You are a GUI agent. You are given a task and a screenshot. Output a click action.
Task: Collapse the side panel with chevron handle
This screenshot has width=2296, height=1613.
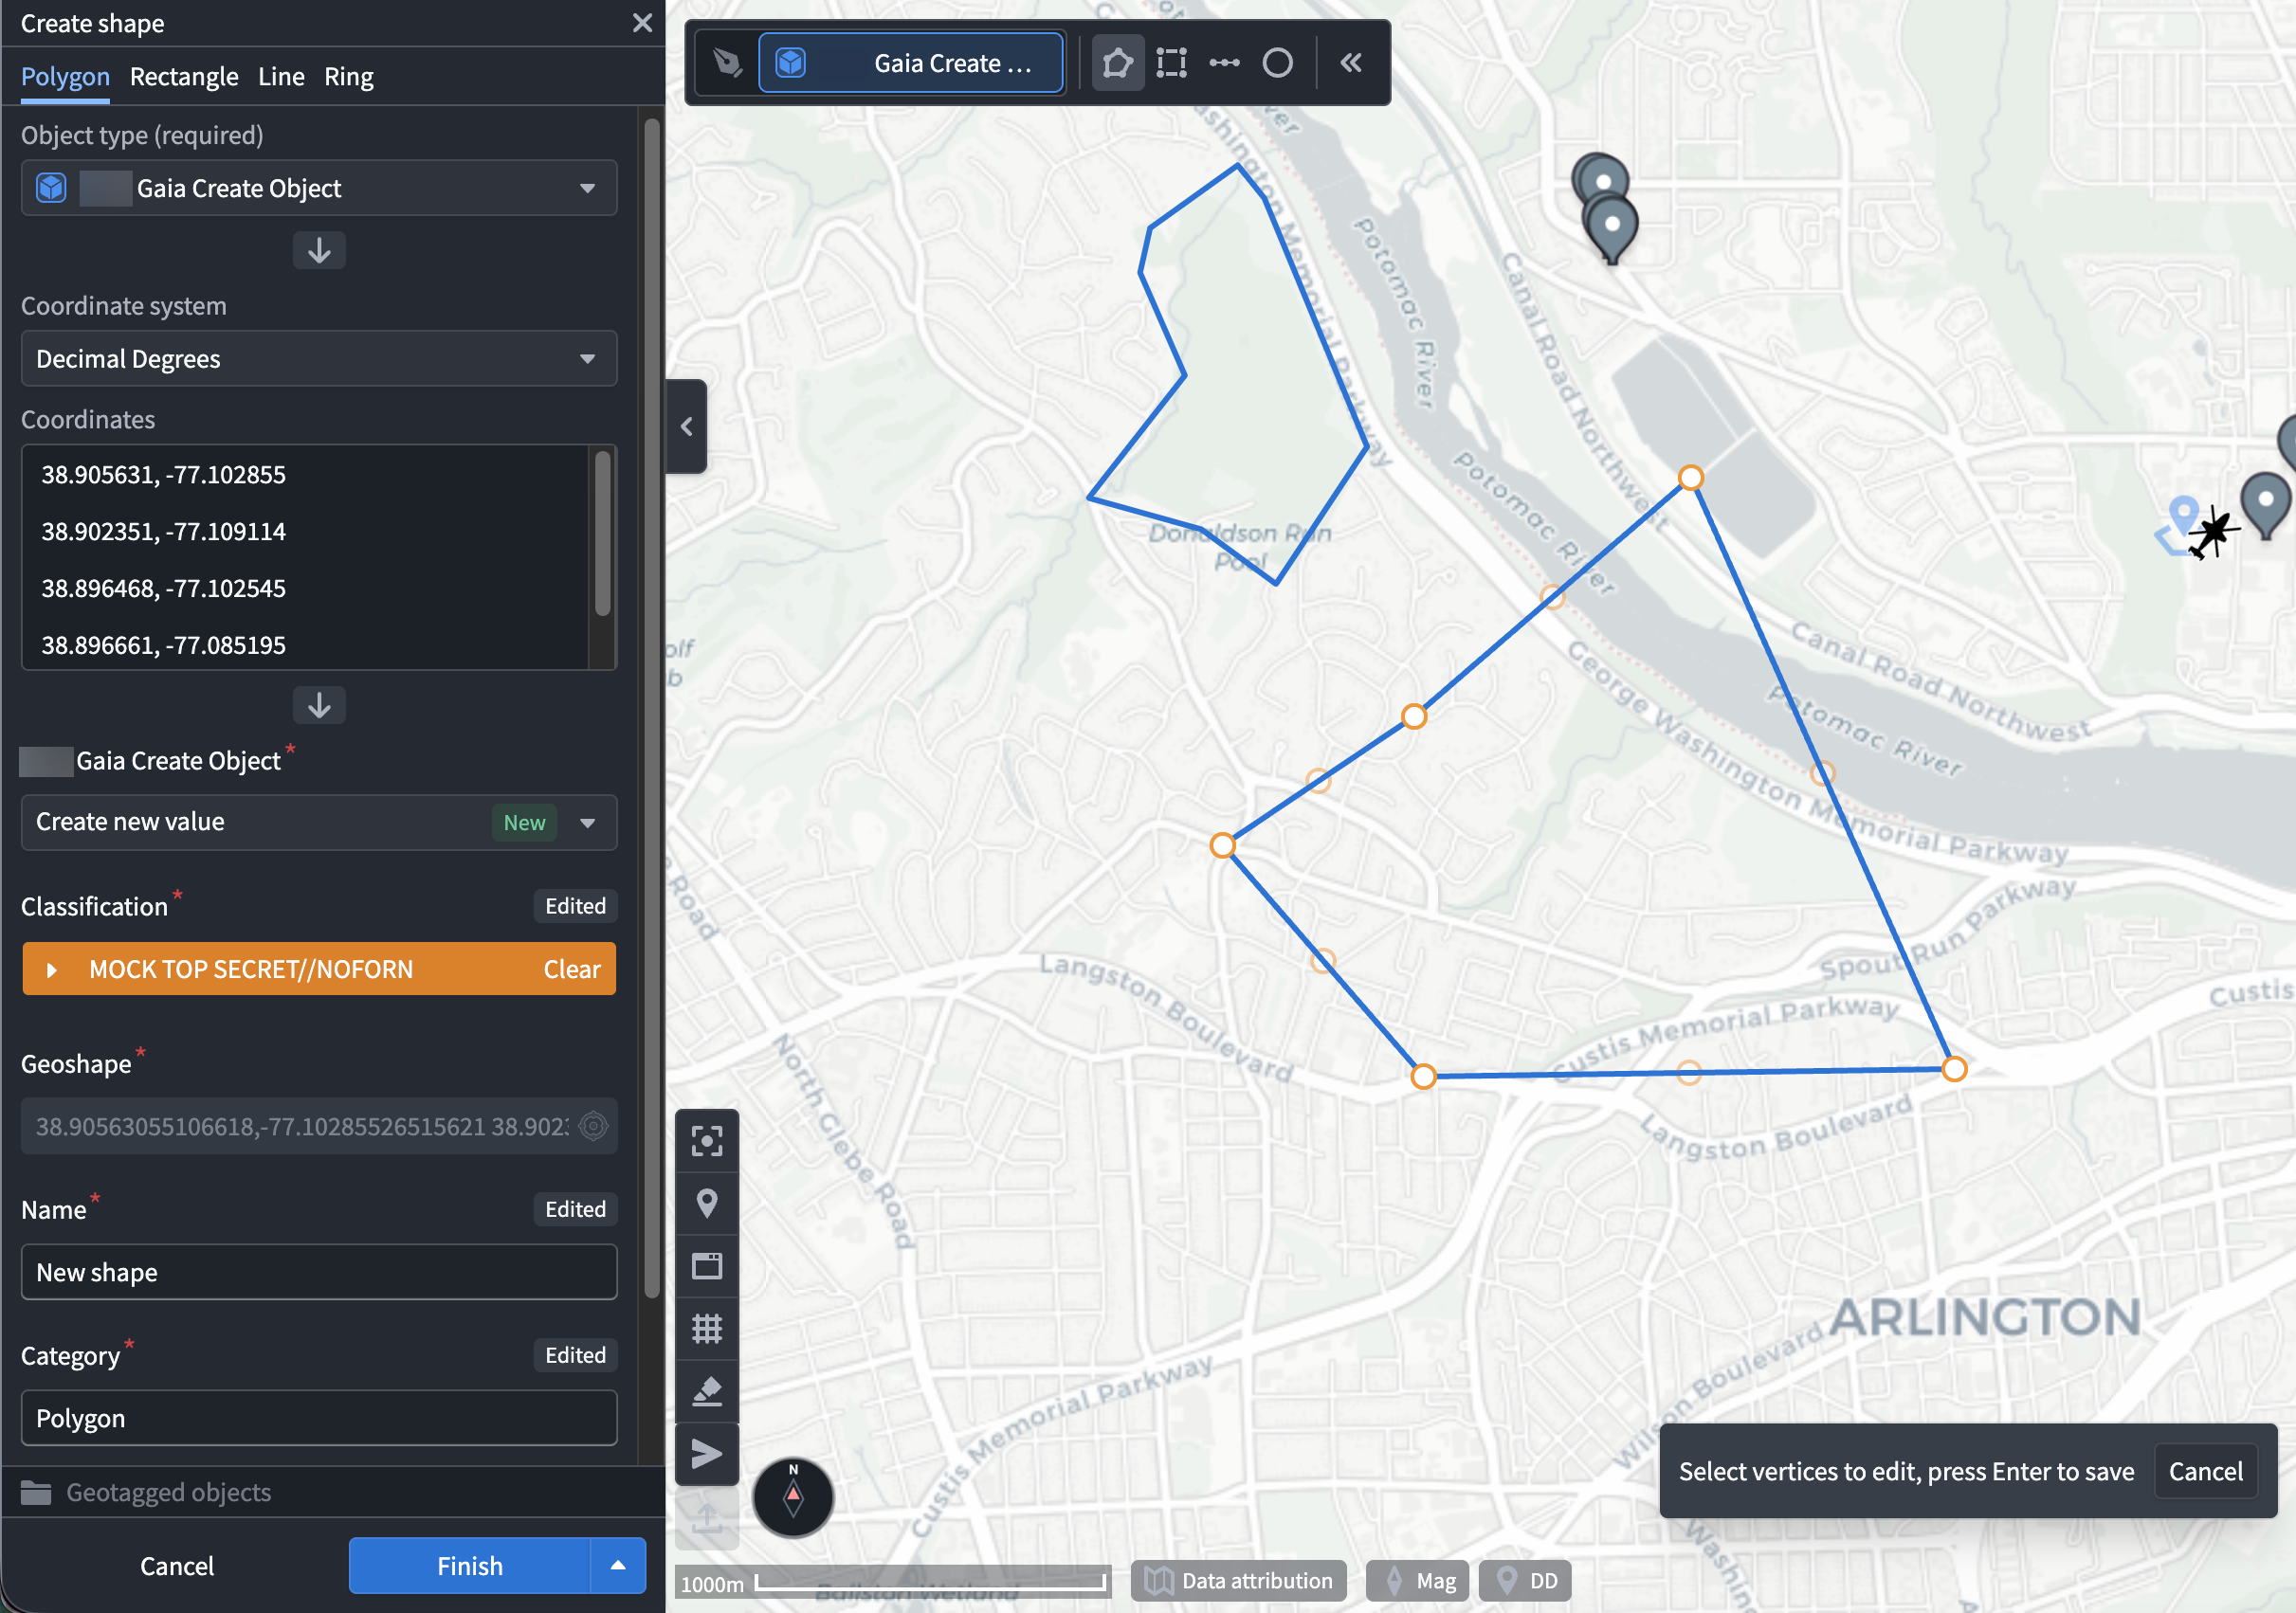pos(686,426)
